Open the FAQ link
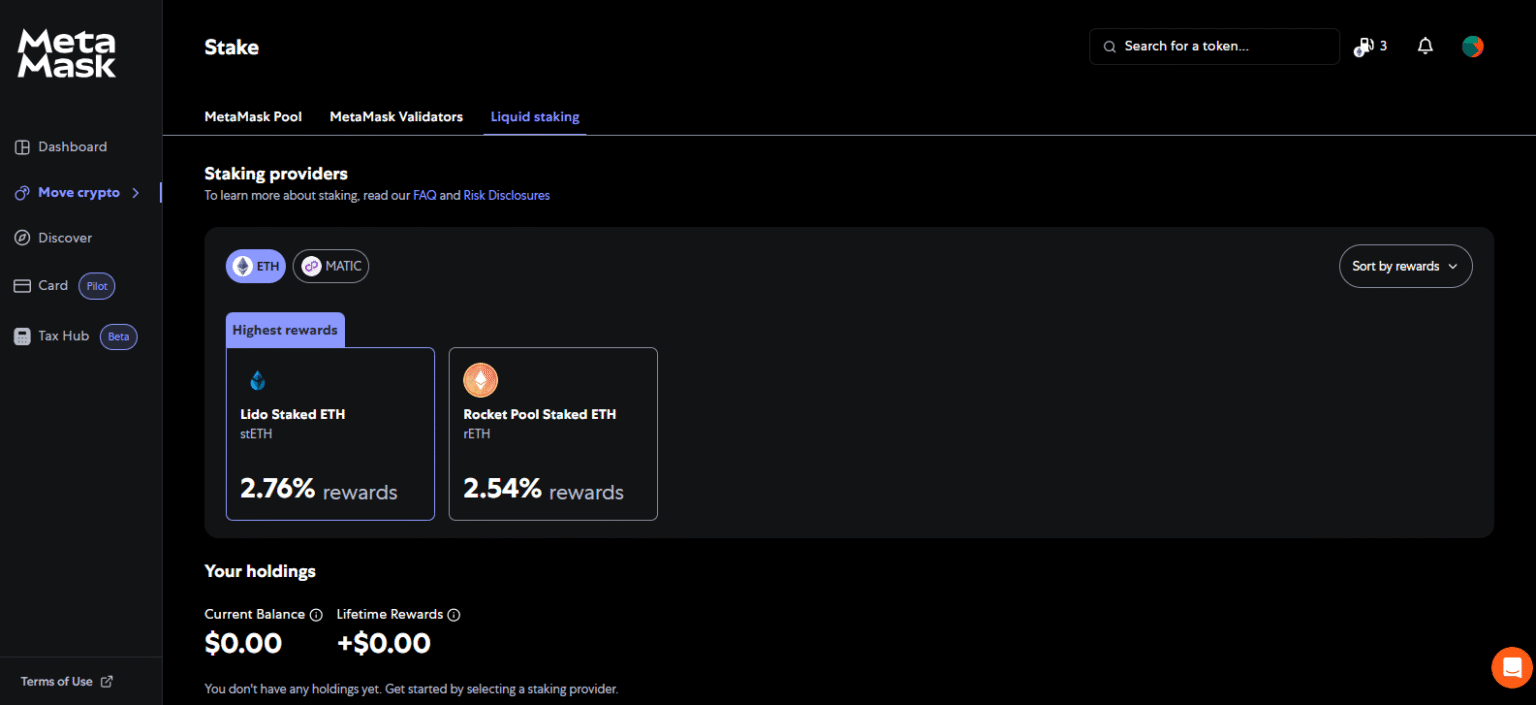Screen dimensions: 1536x705 coord(424,196)
